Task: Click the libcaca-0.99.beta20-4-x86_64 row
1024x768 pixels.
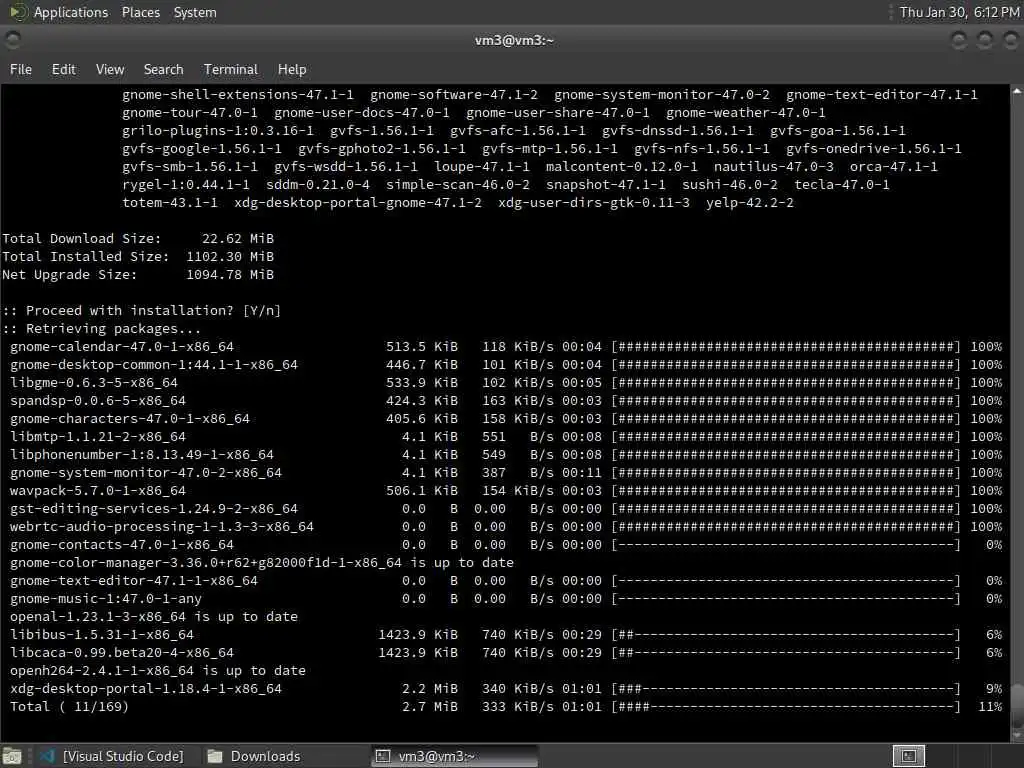Action: click(x=505, y=652)
